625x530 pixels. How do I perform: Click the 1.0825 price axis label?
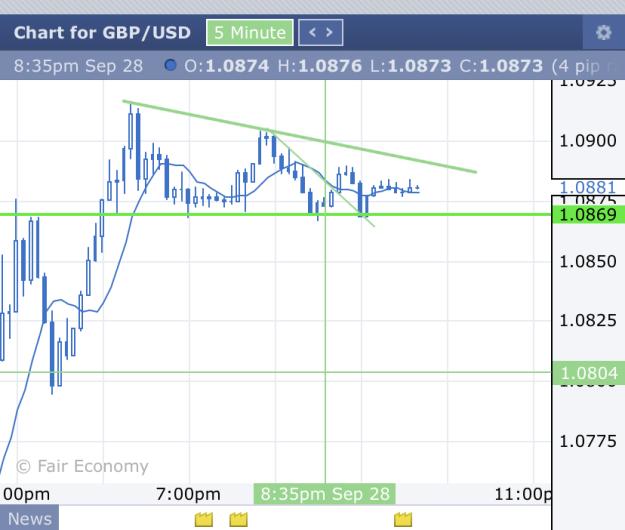tap(588, 320)
